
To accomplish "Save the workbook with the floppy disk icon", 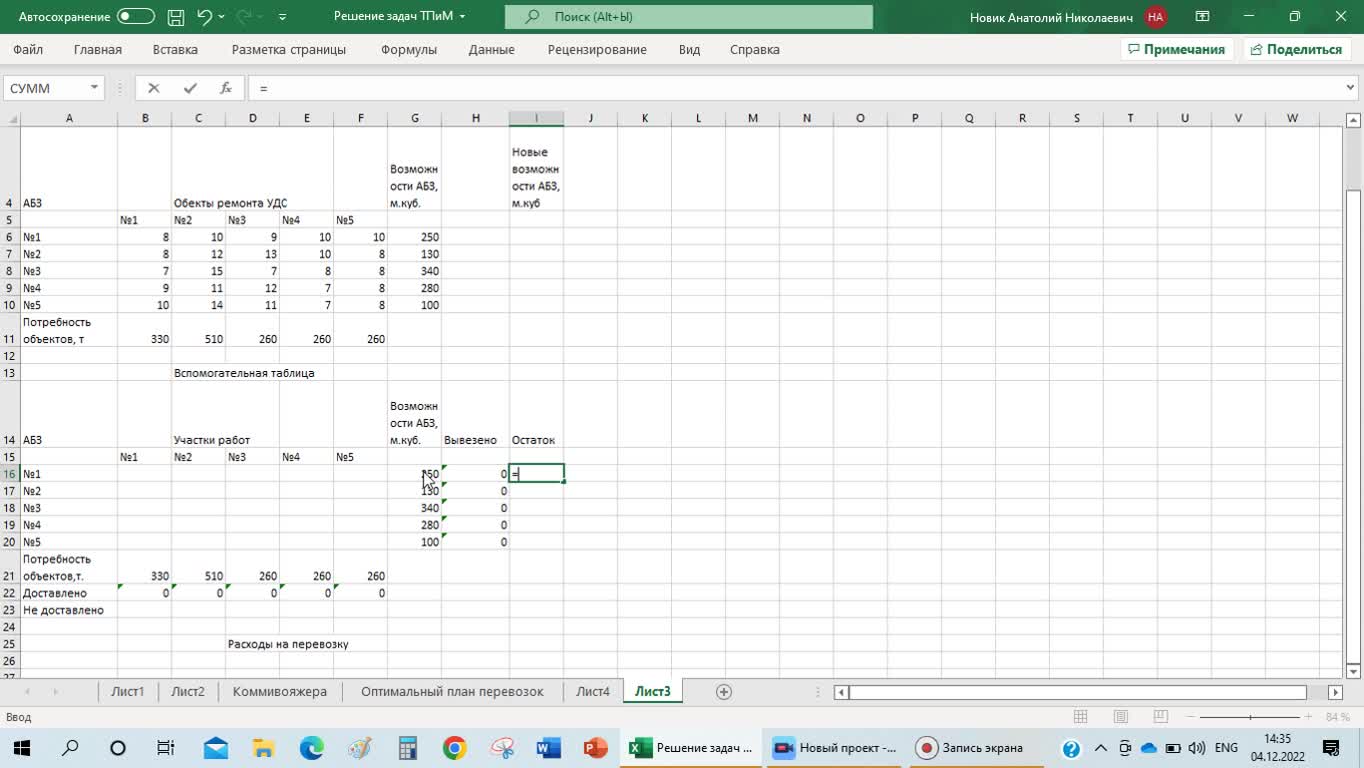I will (176, 17).
